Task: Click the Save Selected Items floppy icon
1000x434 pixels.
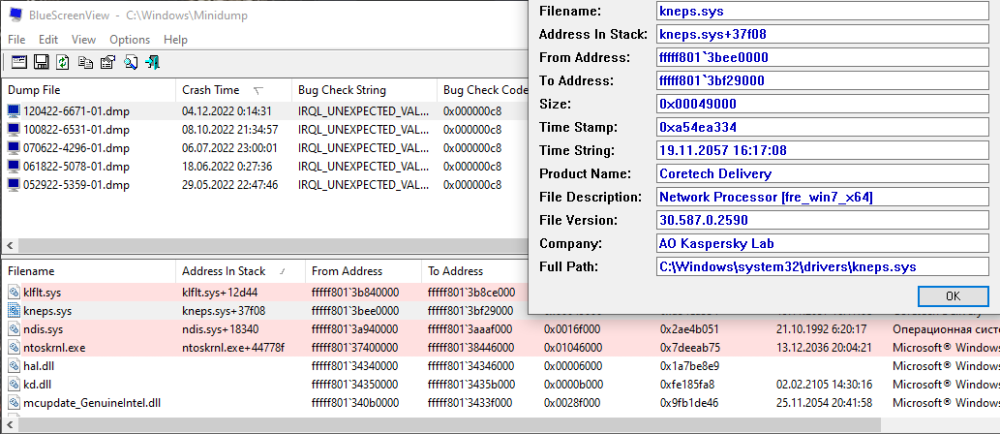Action: (41, 62)
